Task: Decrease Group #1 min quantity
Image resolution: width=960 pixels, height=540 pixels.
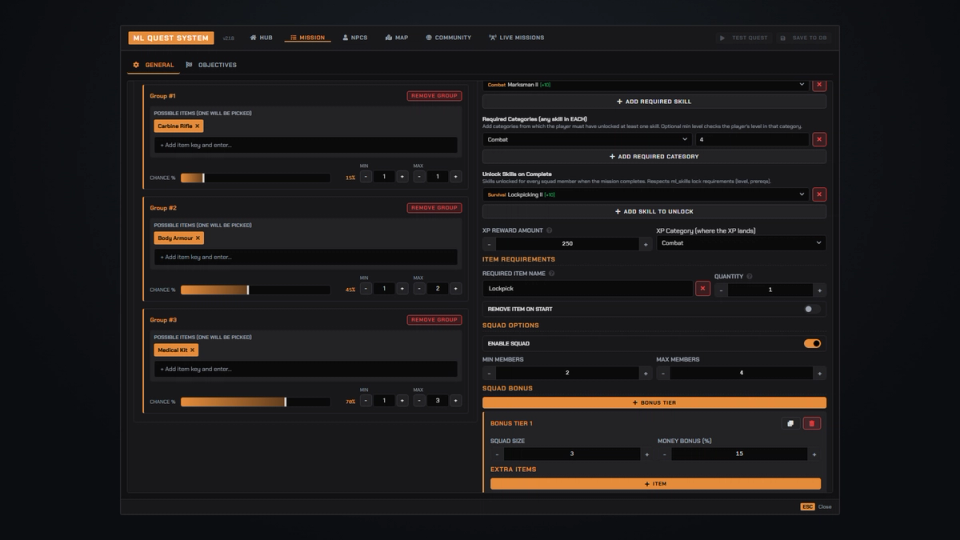Action: [366, 176]
